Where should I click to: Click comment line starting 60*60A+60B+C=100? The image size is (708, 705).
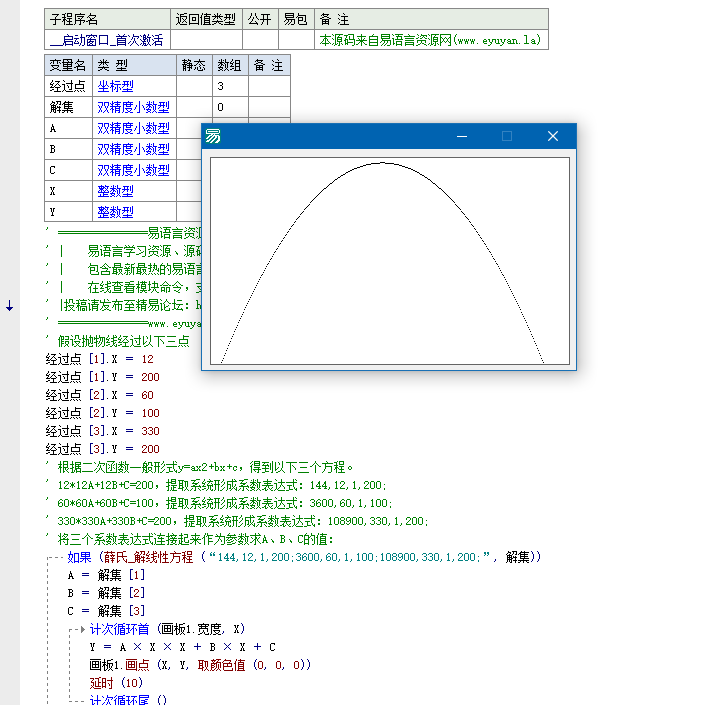point(225,504)
